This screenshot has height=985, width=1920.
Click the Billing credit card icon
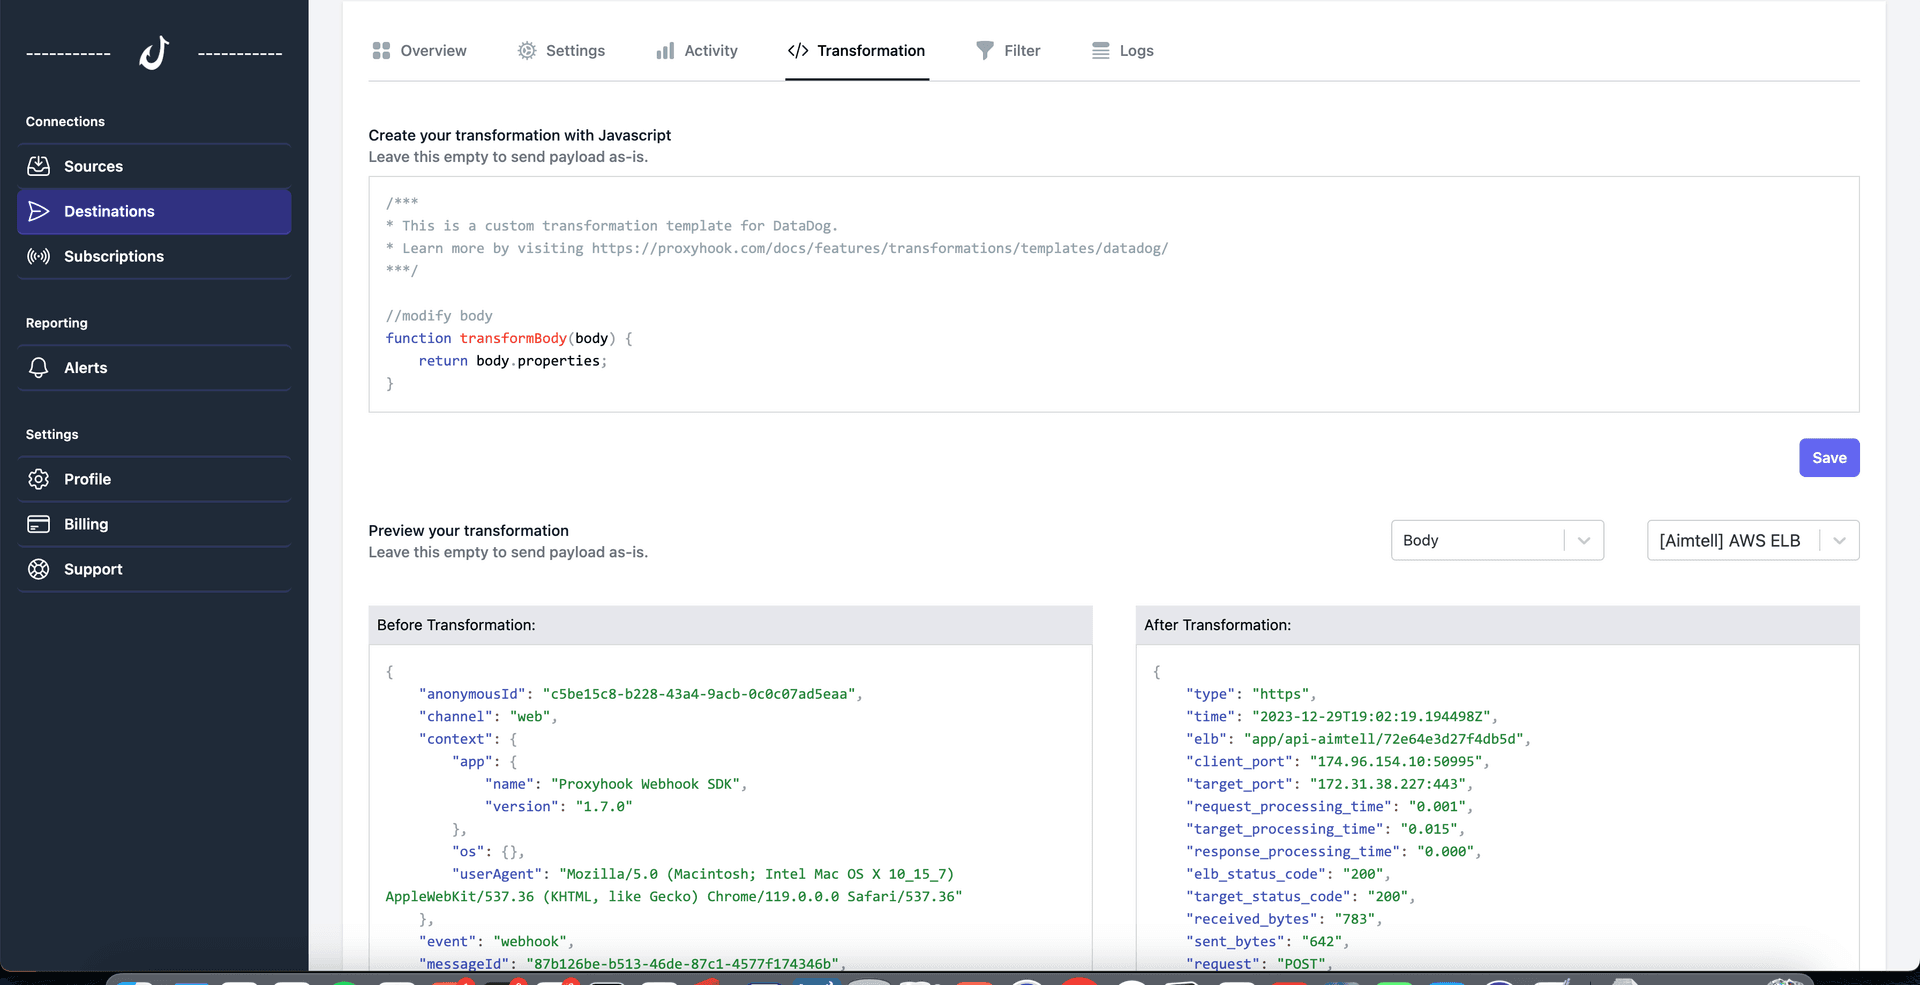tap(39, 524)
